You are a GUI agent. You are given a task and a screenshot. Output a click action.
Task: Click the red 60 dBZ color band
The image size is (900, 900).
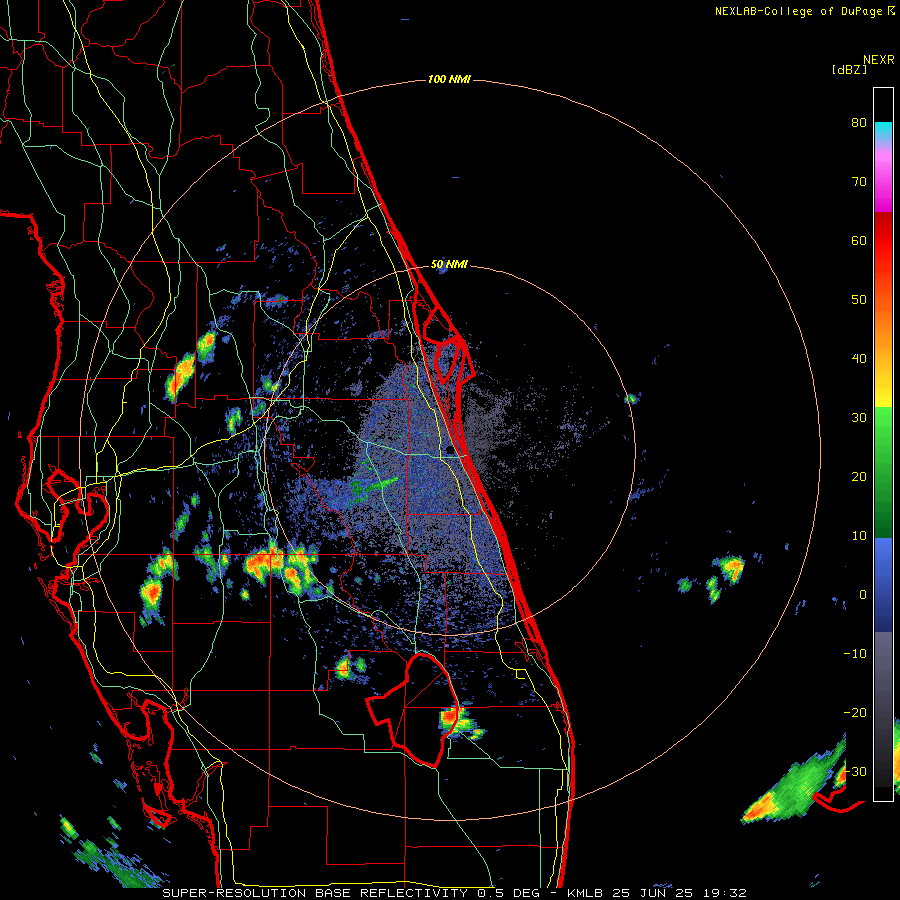[883, 240]
